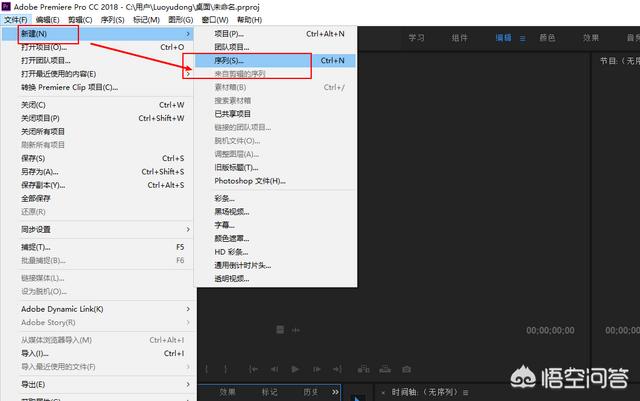Step forward one frame in source monitor
Screen dimensions: 640x401
317,369
